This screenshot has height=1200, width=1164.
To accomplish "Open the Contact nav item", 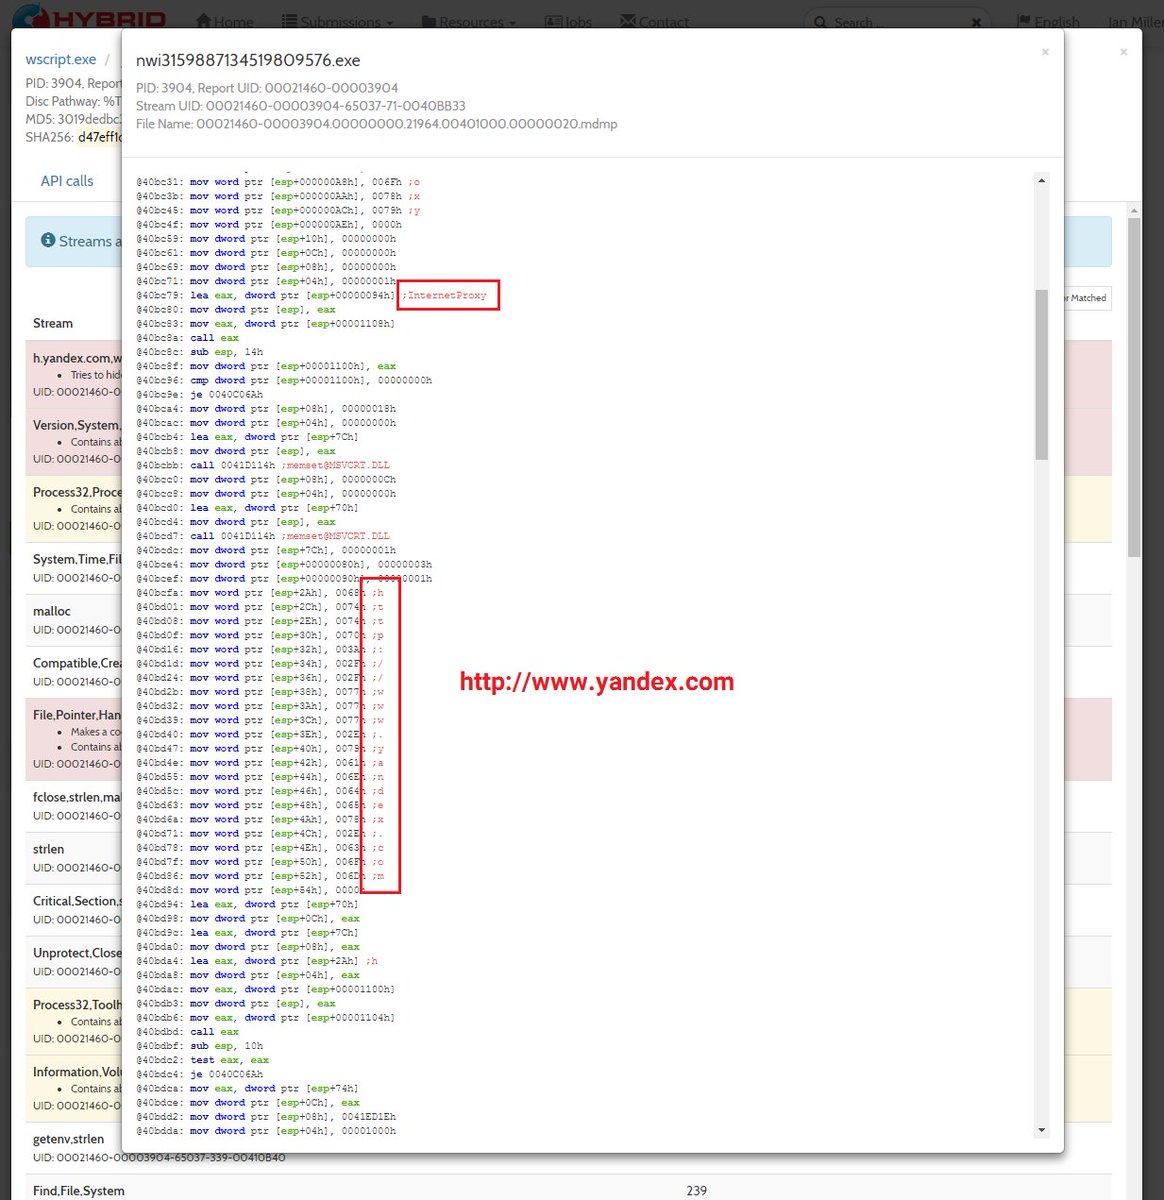I will (654, 22).
